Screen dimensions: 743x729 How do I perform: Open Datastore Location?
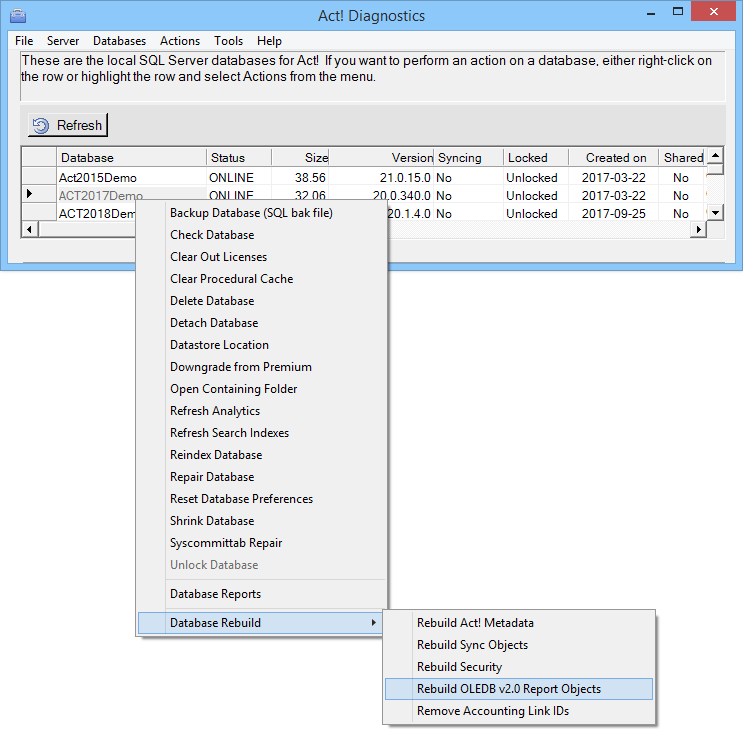click(261, 345)
